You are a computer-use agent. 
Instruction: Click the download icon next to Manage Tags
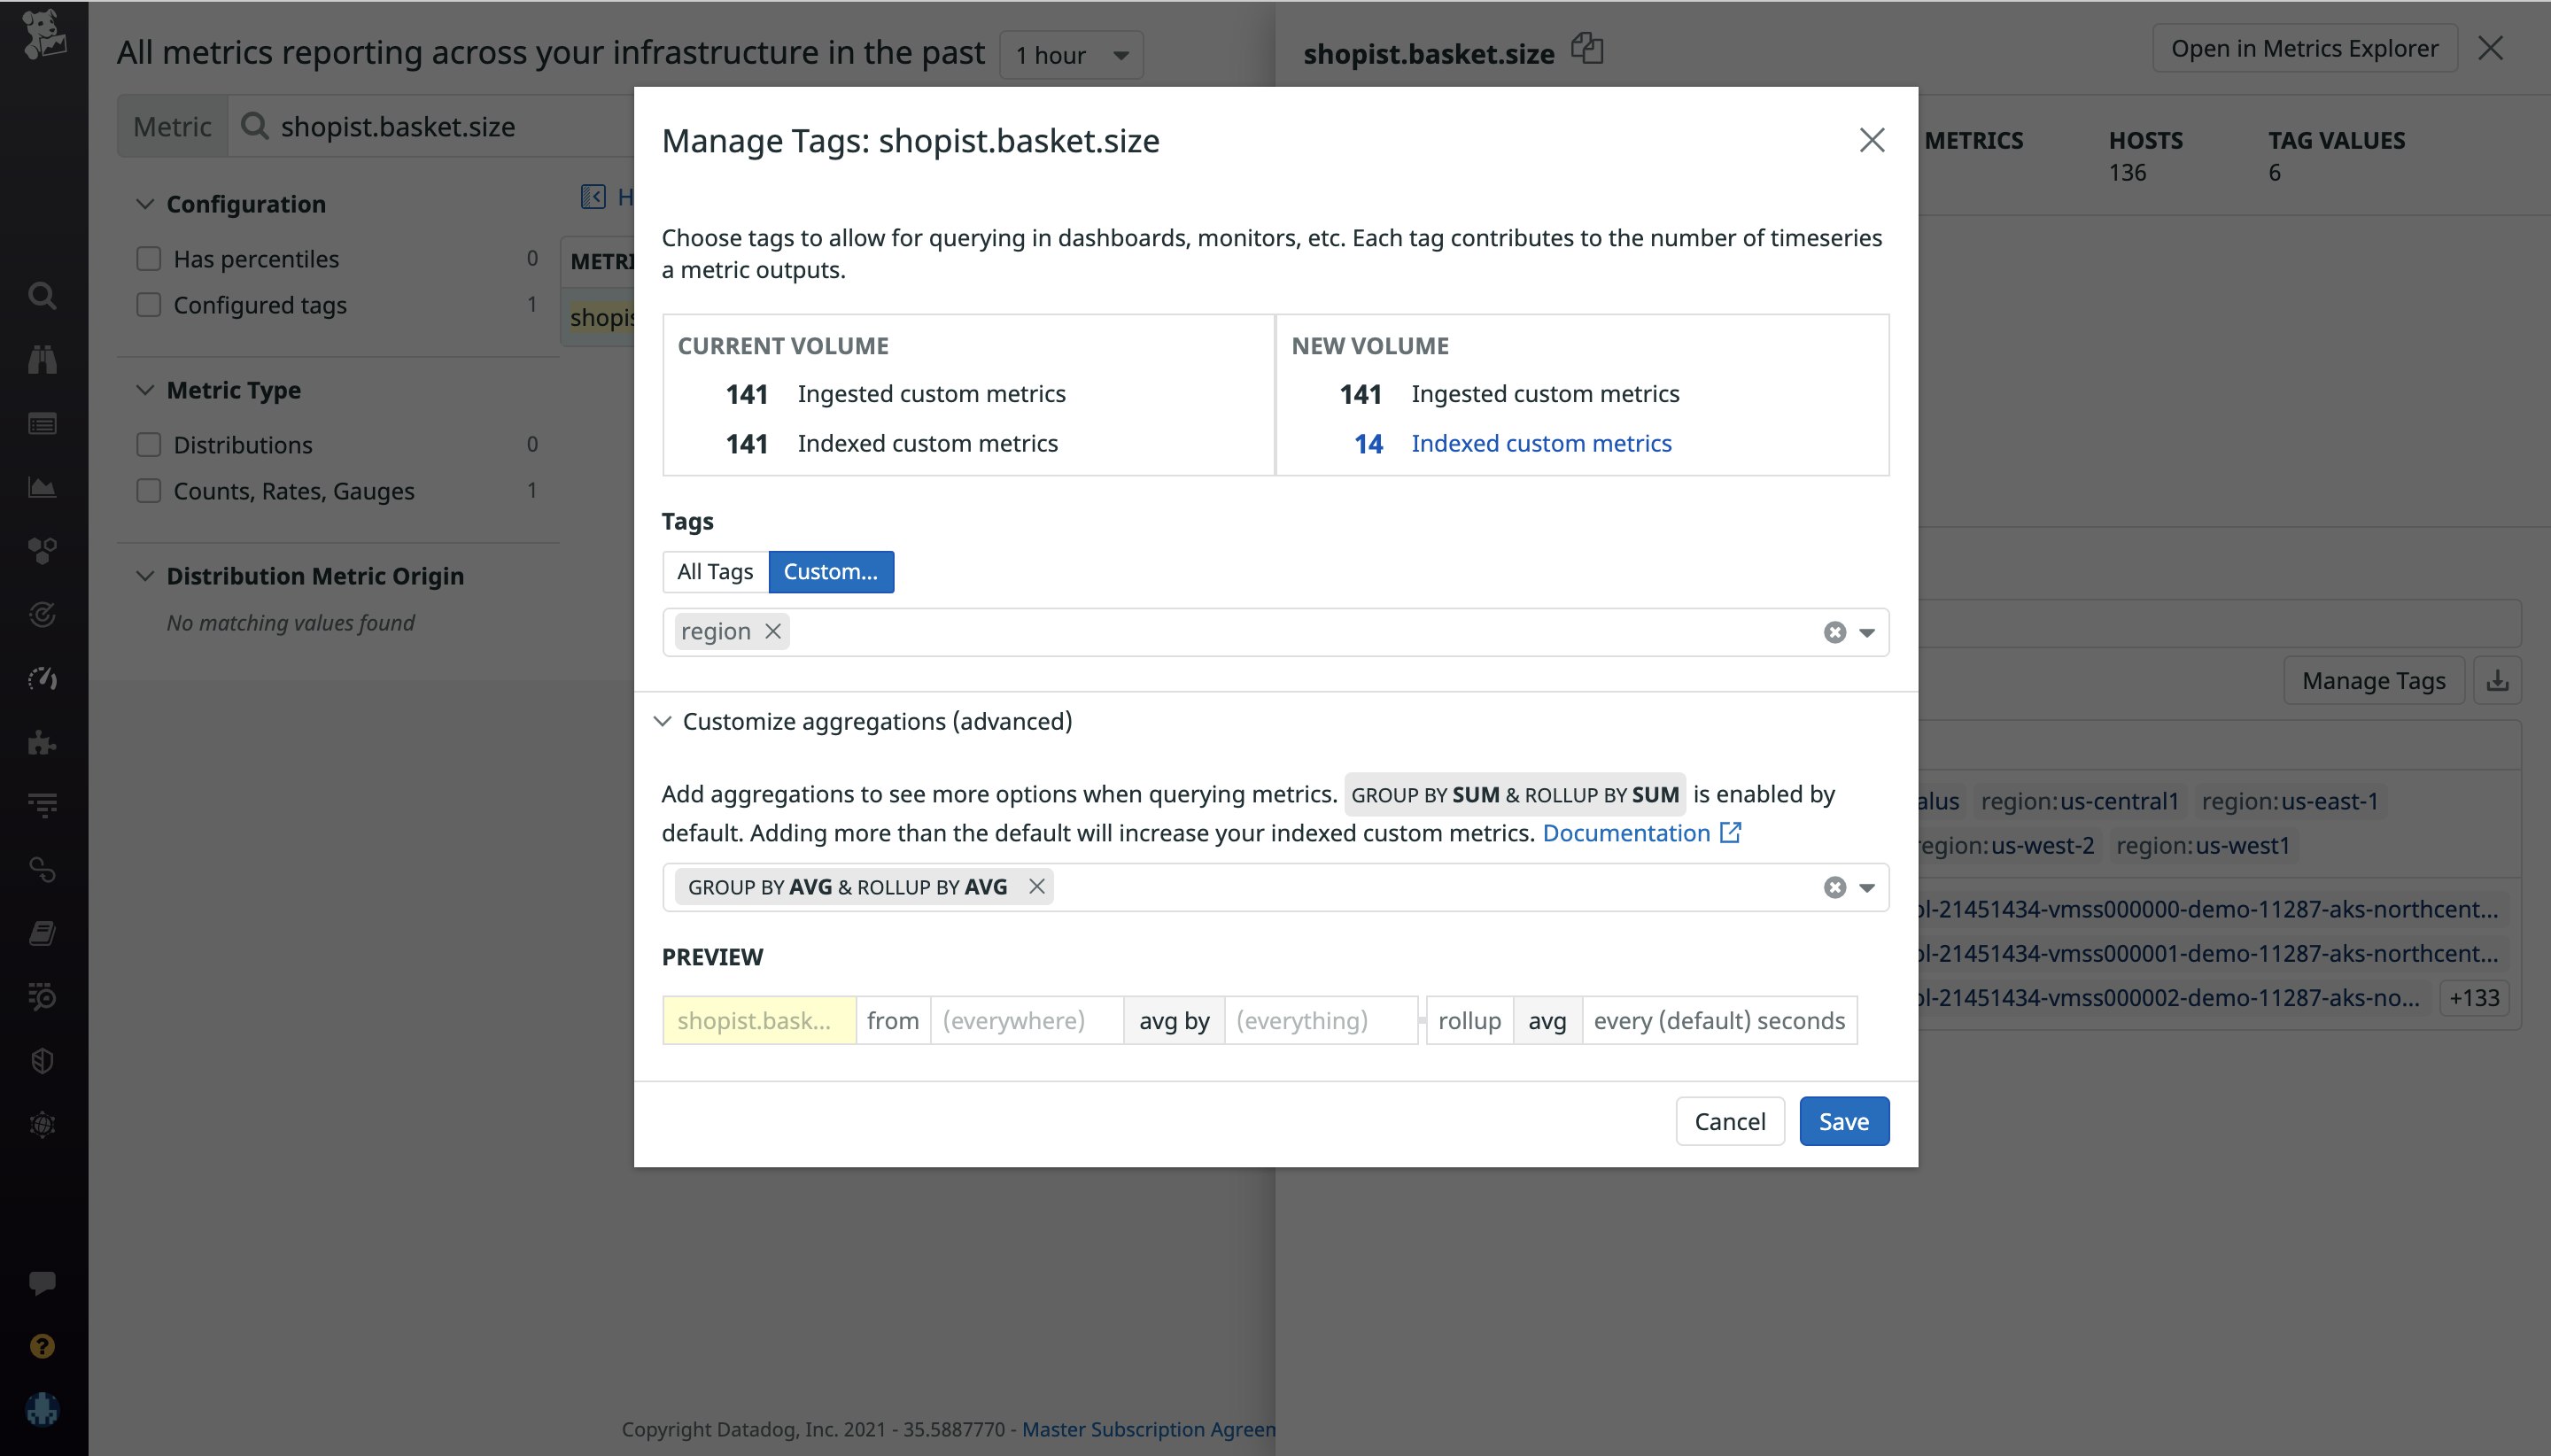2499,680
